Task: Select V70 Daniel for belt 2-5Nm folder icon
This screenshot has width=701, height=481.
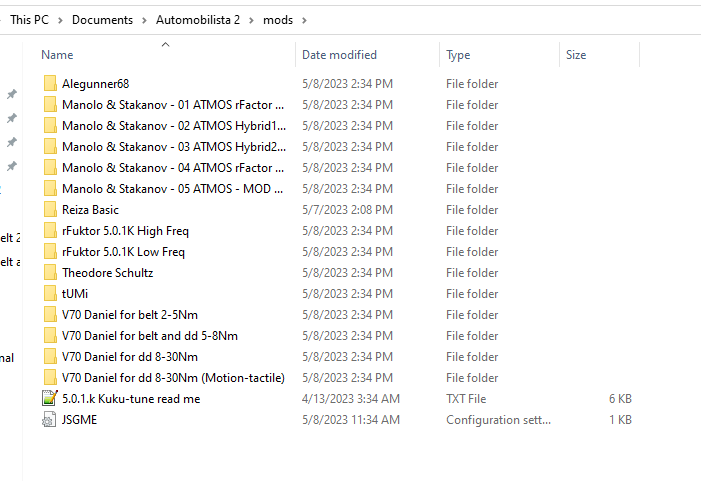Action: click(50, 315)
